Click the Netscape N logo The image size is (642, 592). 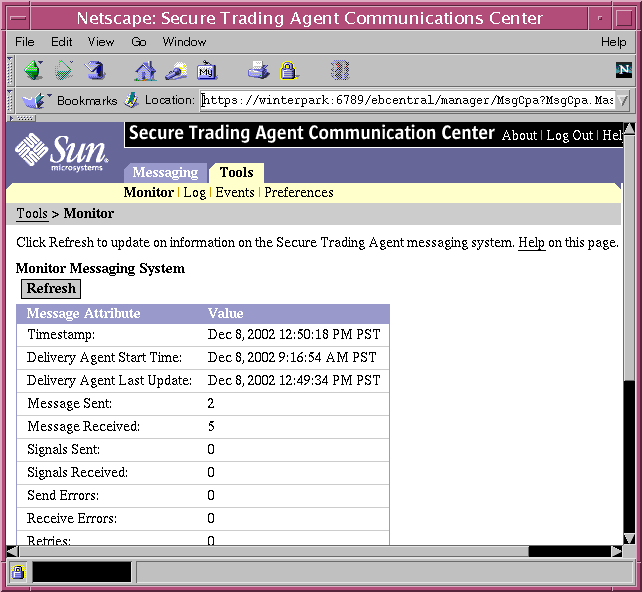click(624, 70)
